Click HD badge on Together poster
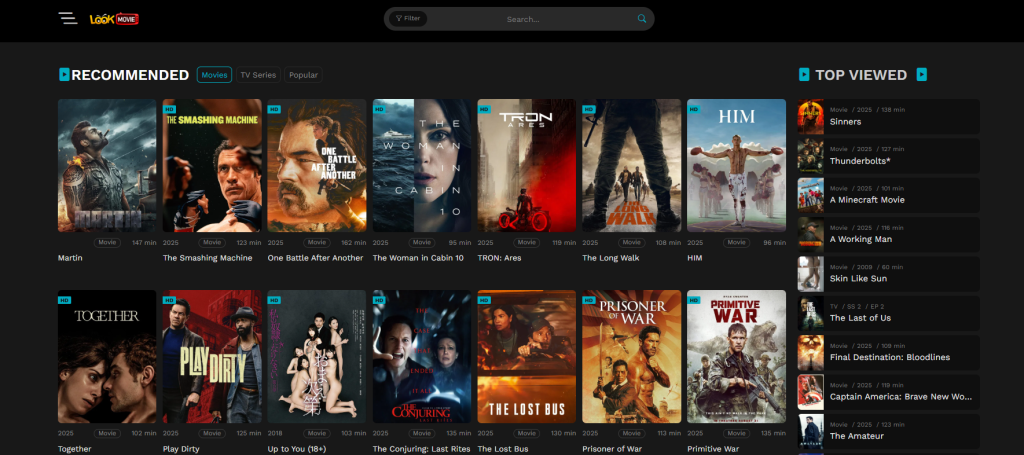Screen dimensions: 1024x455 click(64, 300)
